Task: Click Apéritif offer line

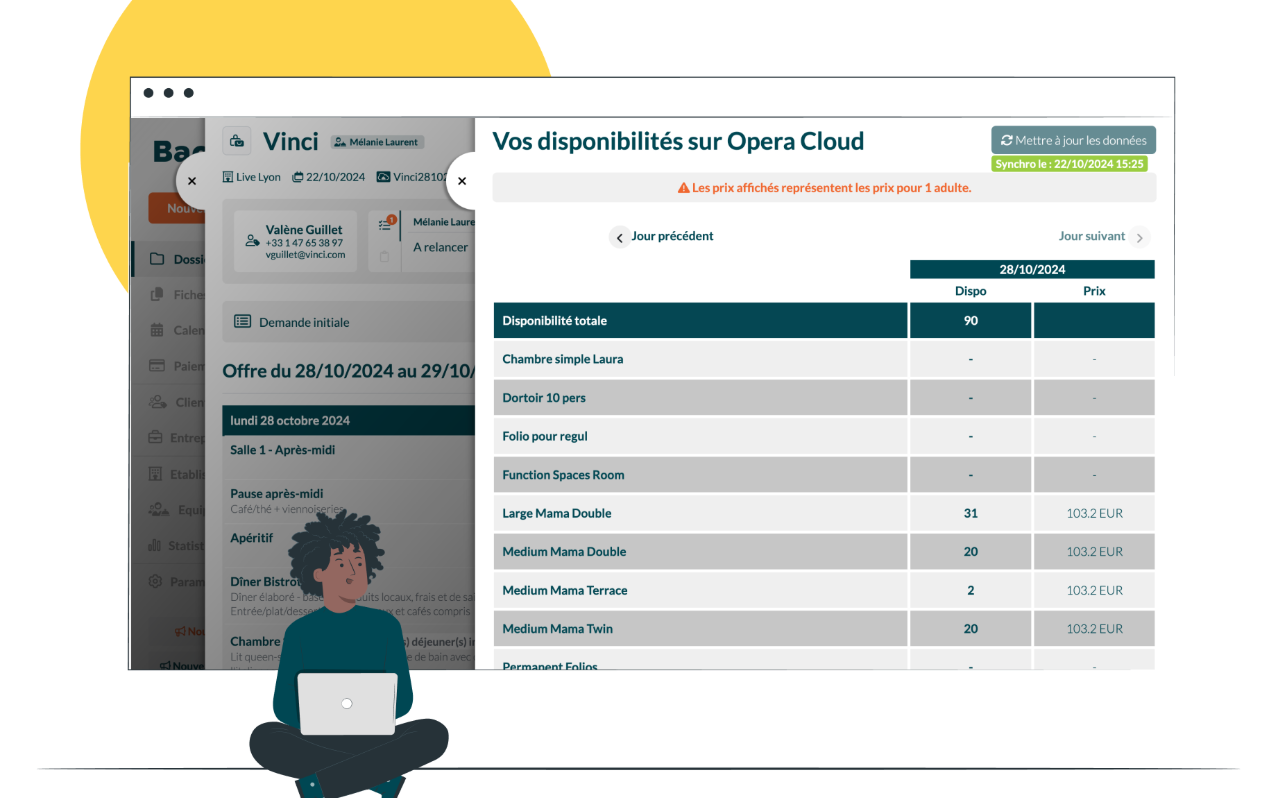Action: 251,538
